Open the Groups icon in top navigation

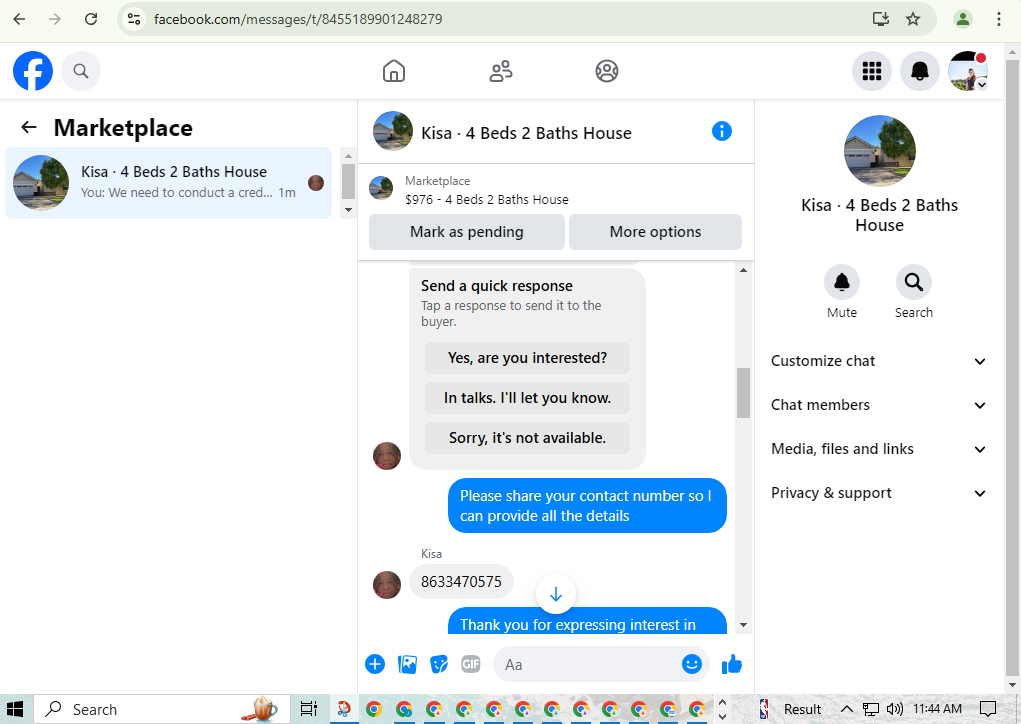(607, 71)
